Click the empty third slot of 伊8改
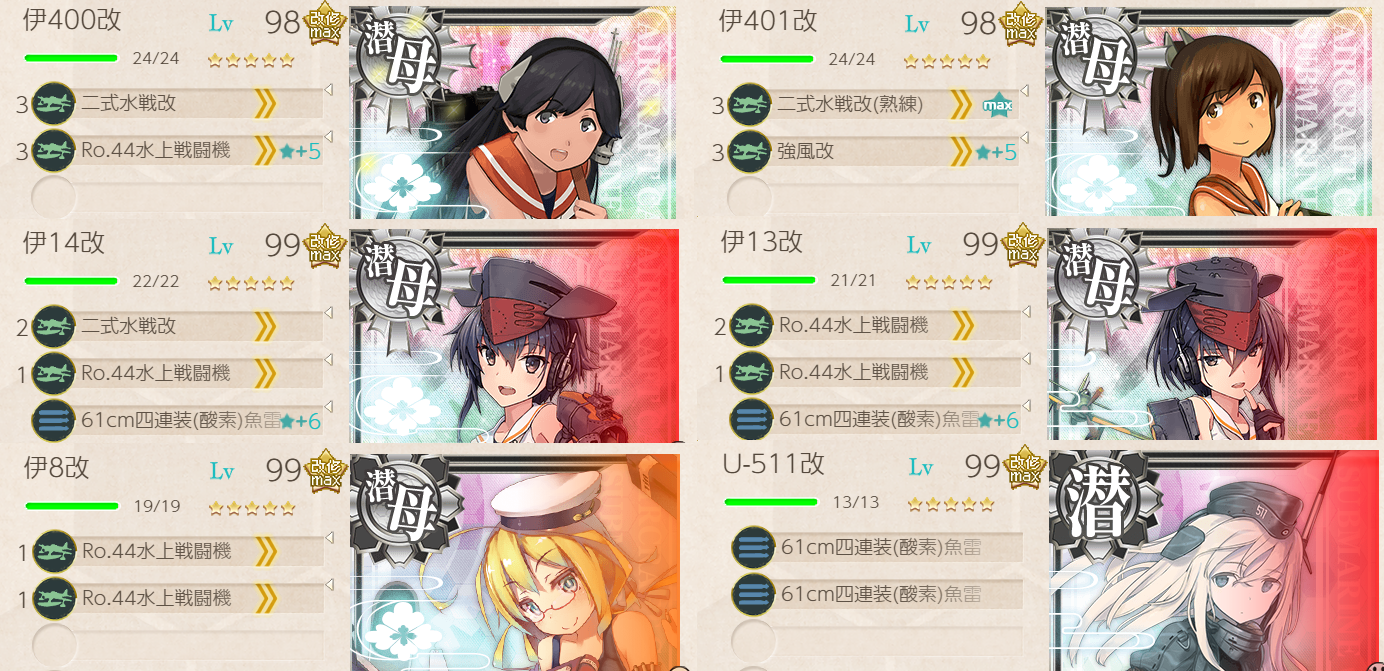Image resolution: width=1384 pixels, height=671 pixels. 178,645
